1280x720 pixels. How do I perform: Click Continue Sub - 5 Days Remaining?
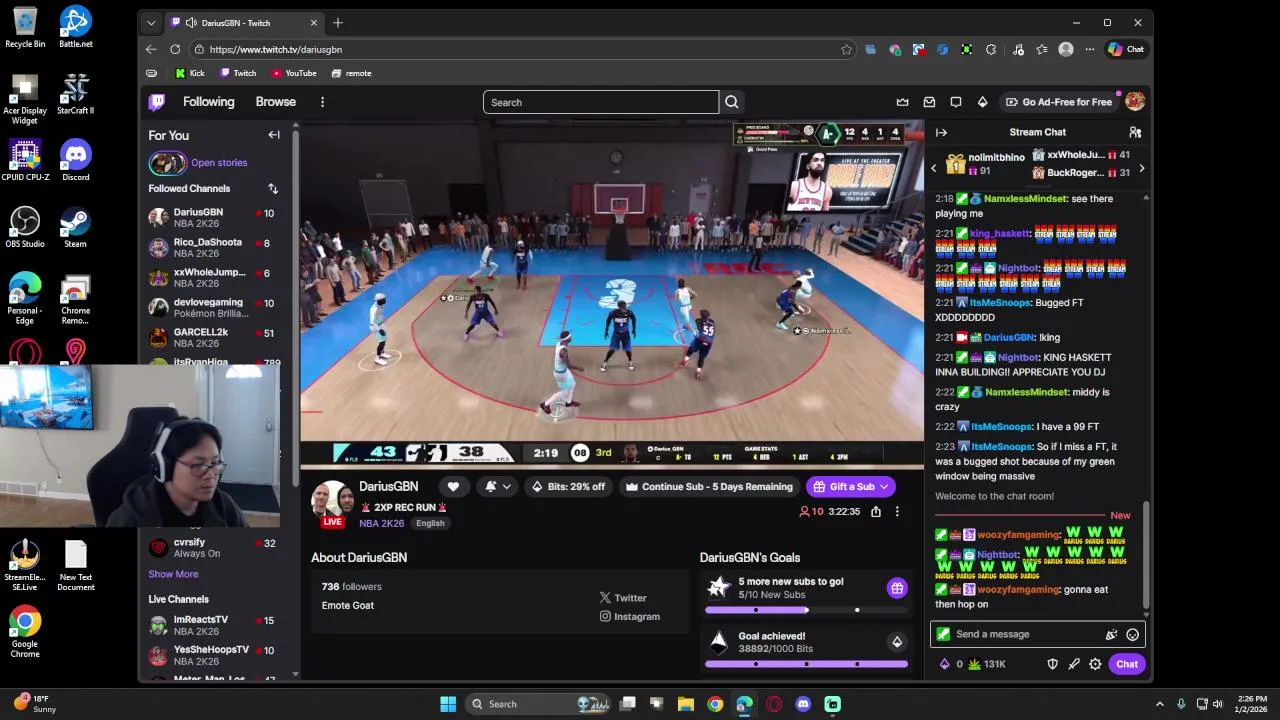pyautogui.click(x=709, y=486)
